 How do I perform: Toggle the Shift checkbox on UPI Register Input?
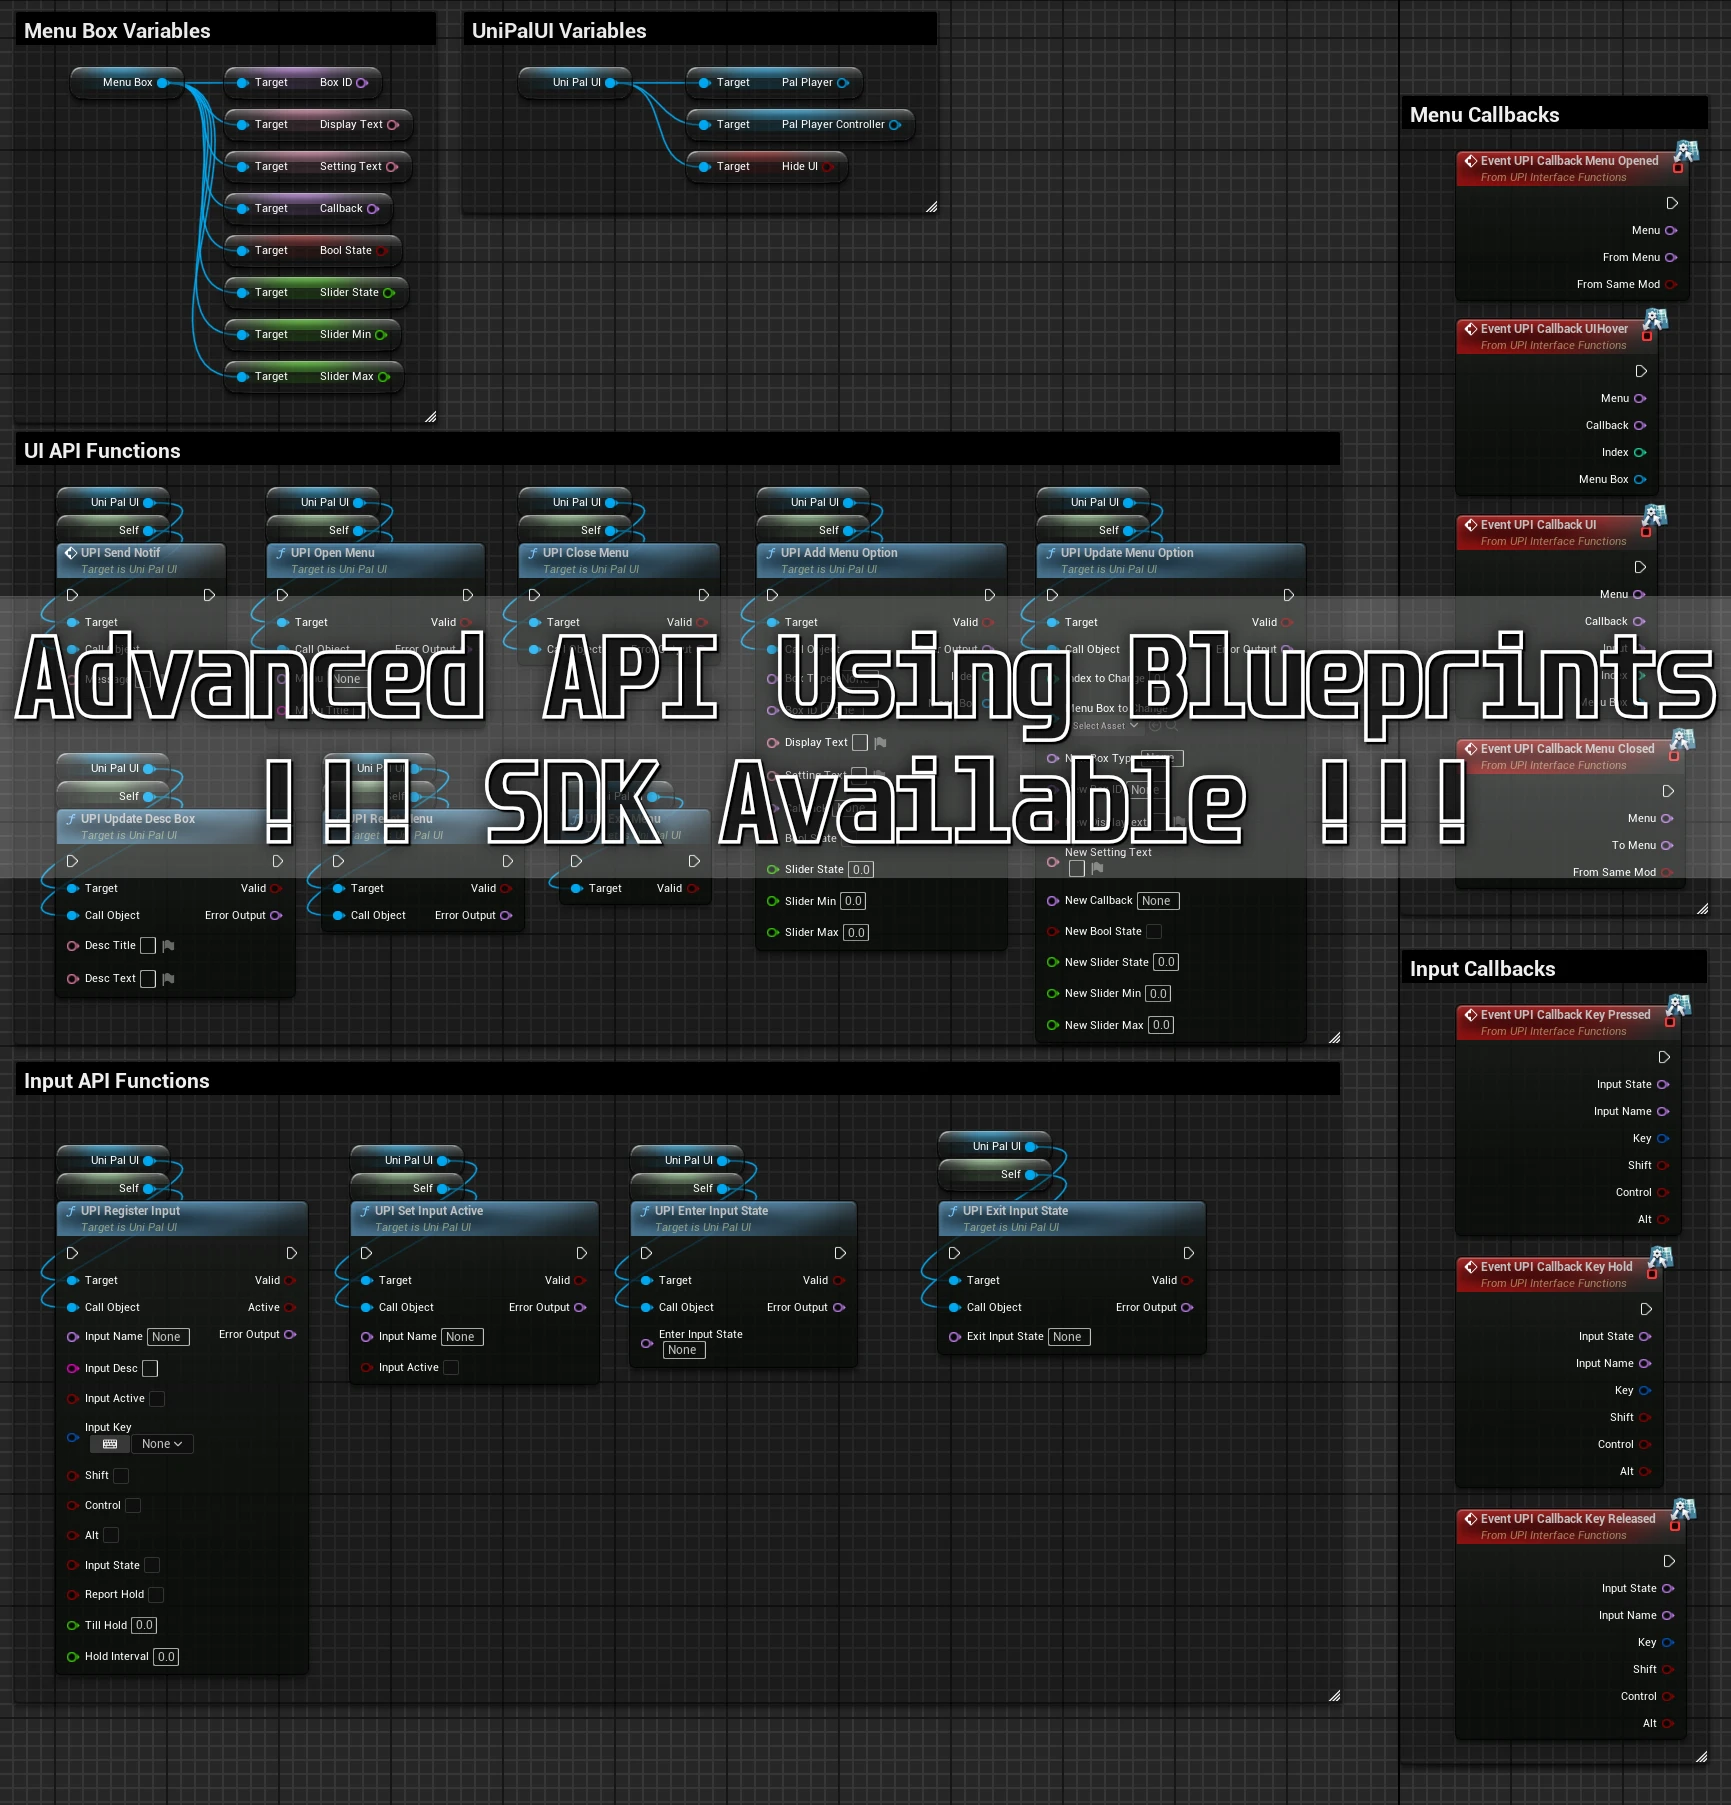coord(121,1476)
